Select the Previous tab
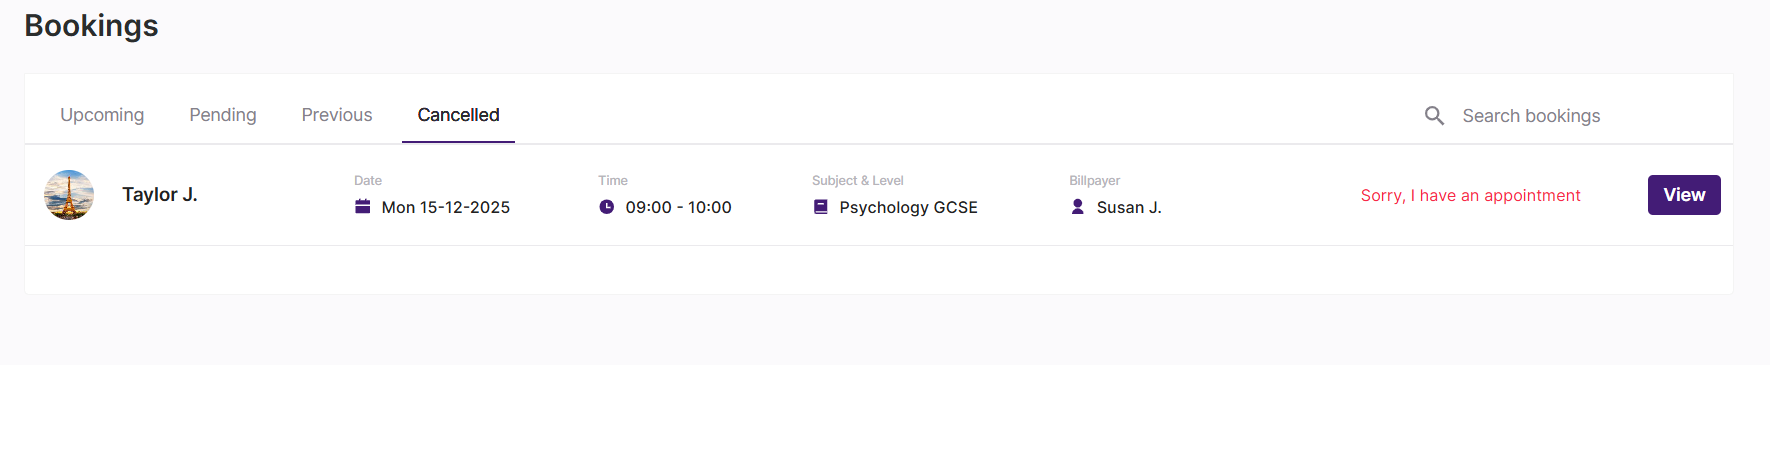Screen dimensions: 1770x452 [337, 115]
